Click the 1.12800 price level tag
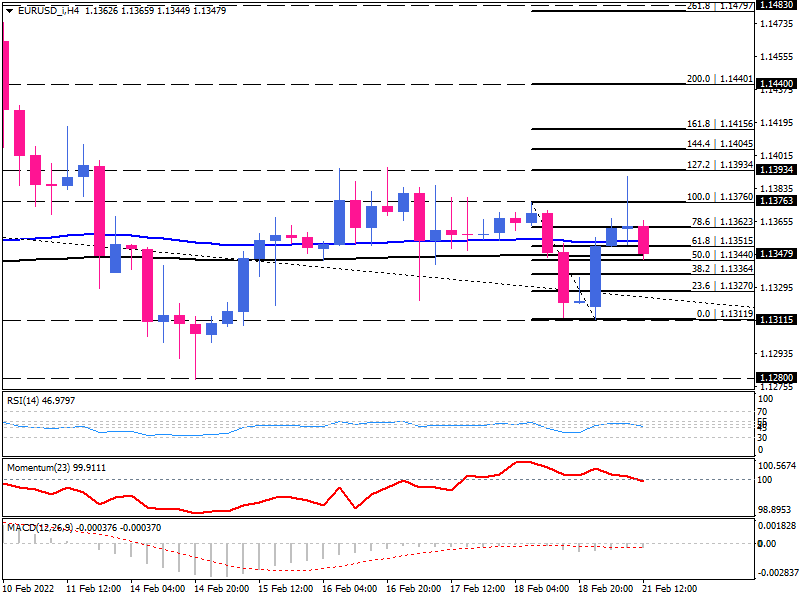Viewport: 800px width, 600px height. click(x=777, y=379)
